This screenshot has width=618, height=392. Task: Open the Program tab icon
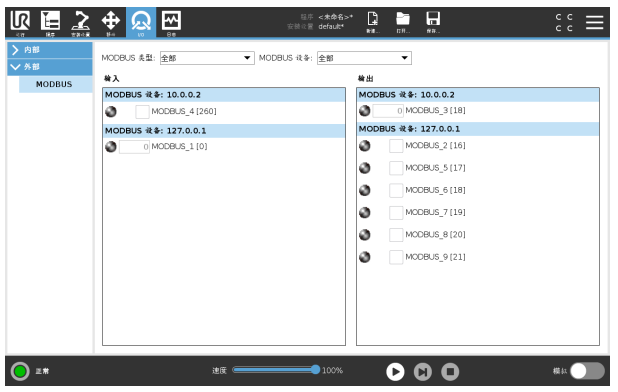(x=50, y=22)
